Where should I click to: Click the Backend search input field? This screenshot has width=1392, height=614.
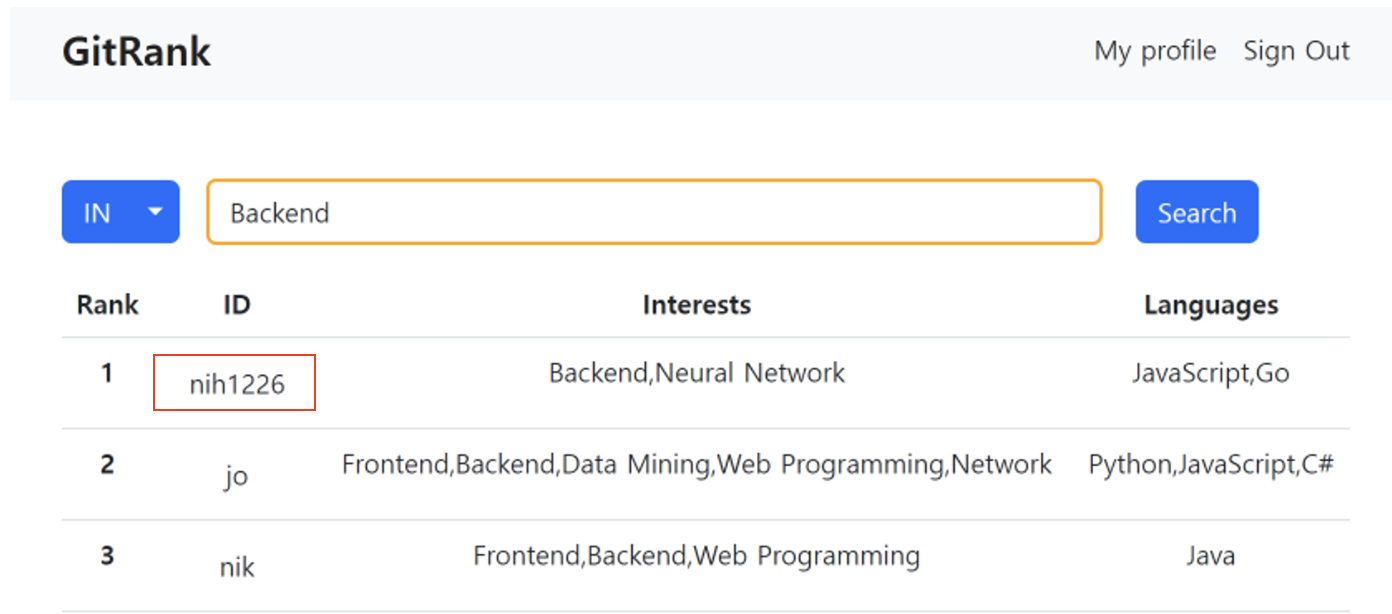click(x=654, y=212)
